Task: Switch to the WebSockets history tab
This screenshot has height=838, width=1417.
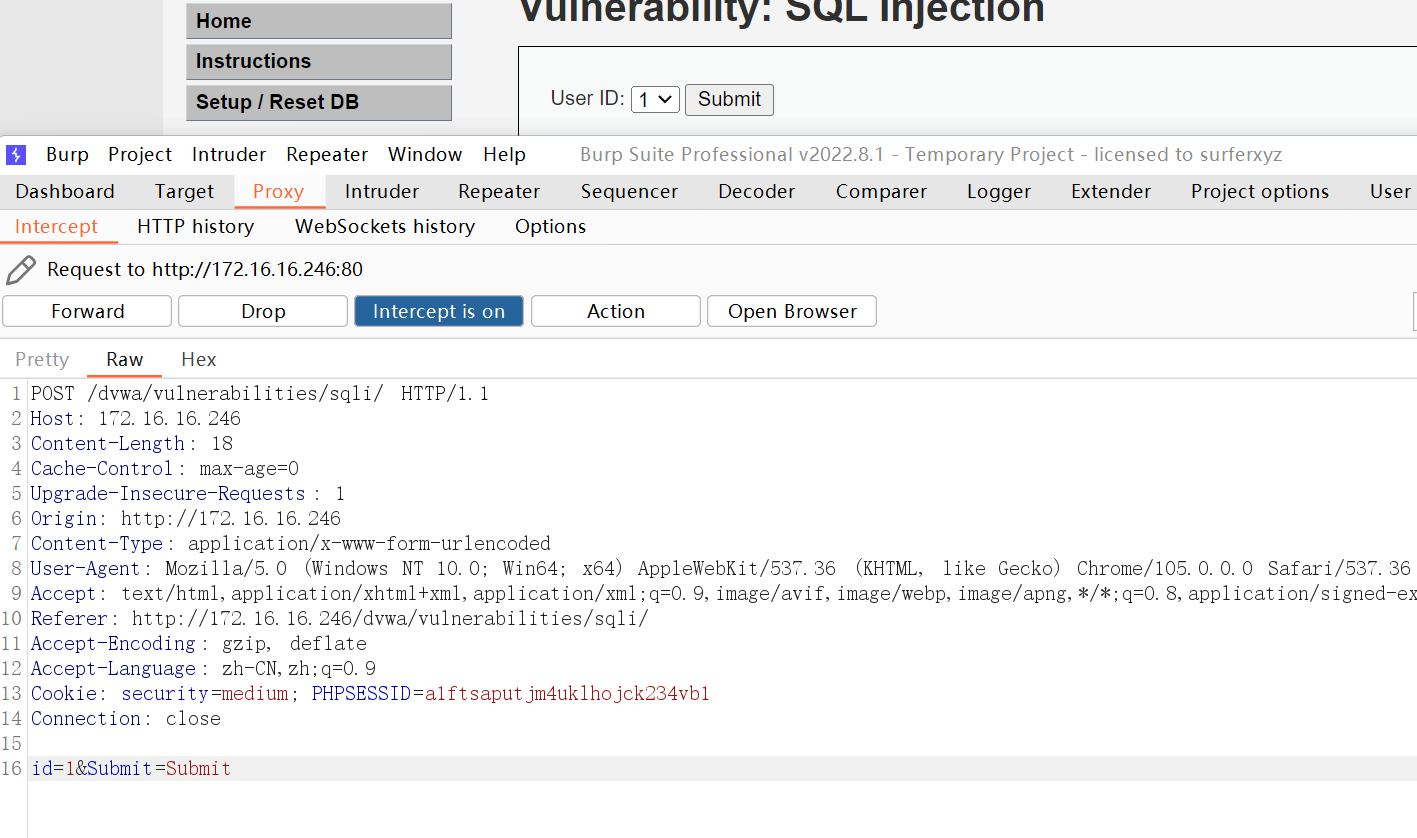Action: tap(384, 227)
